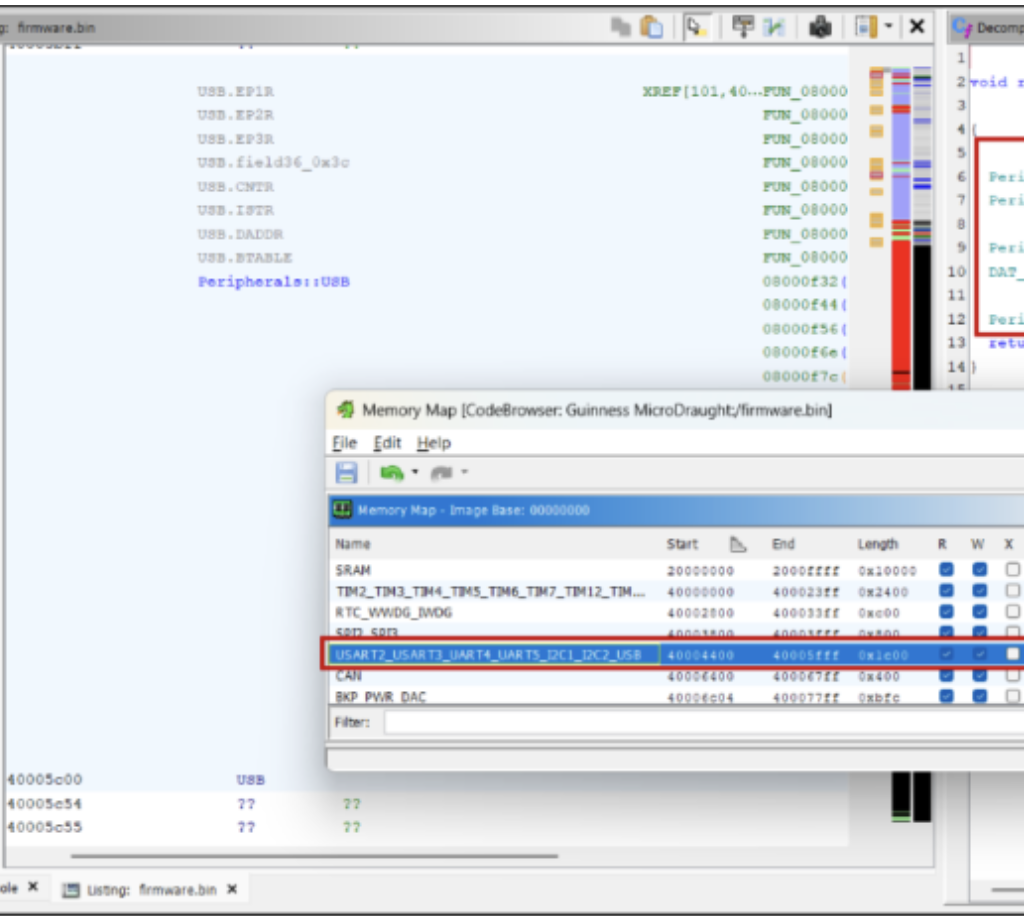Viewport: 1024px width, 919px height.
Task: Click the Copy icon in listing toolbar
Action: pos(621,28)
